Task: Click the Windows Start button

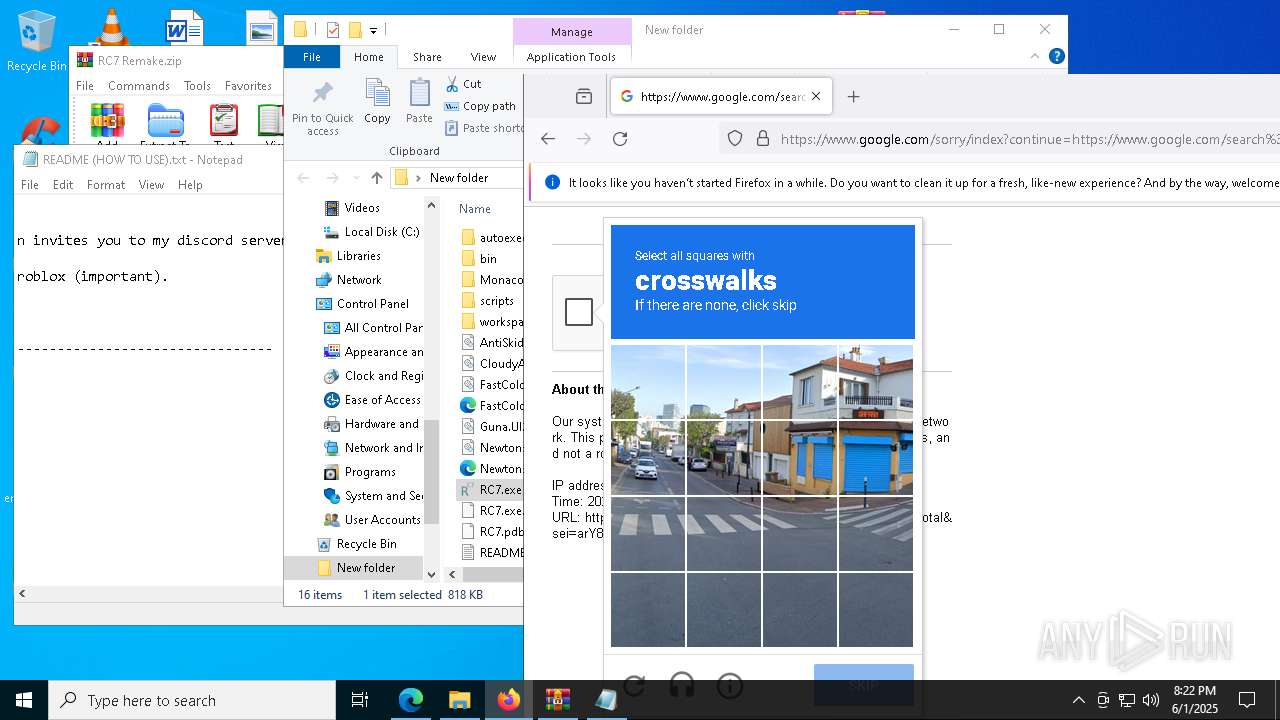Action: click(x=24, y=700)
